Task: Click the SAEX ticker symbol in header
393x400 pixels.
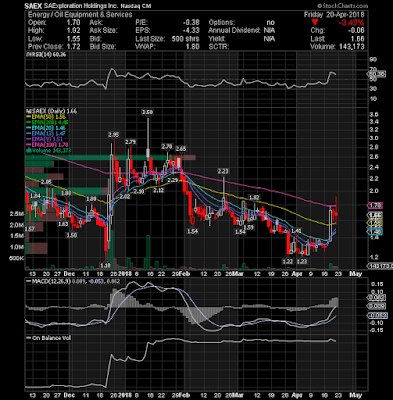Action: (x=33, y=6)
